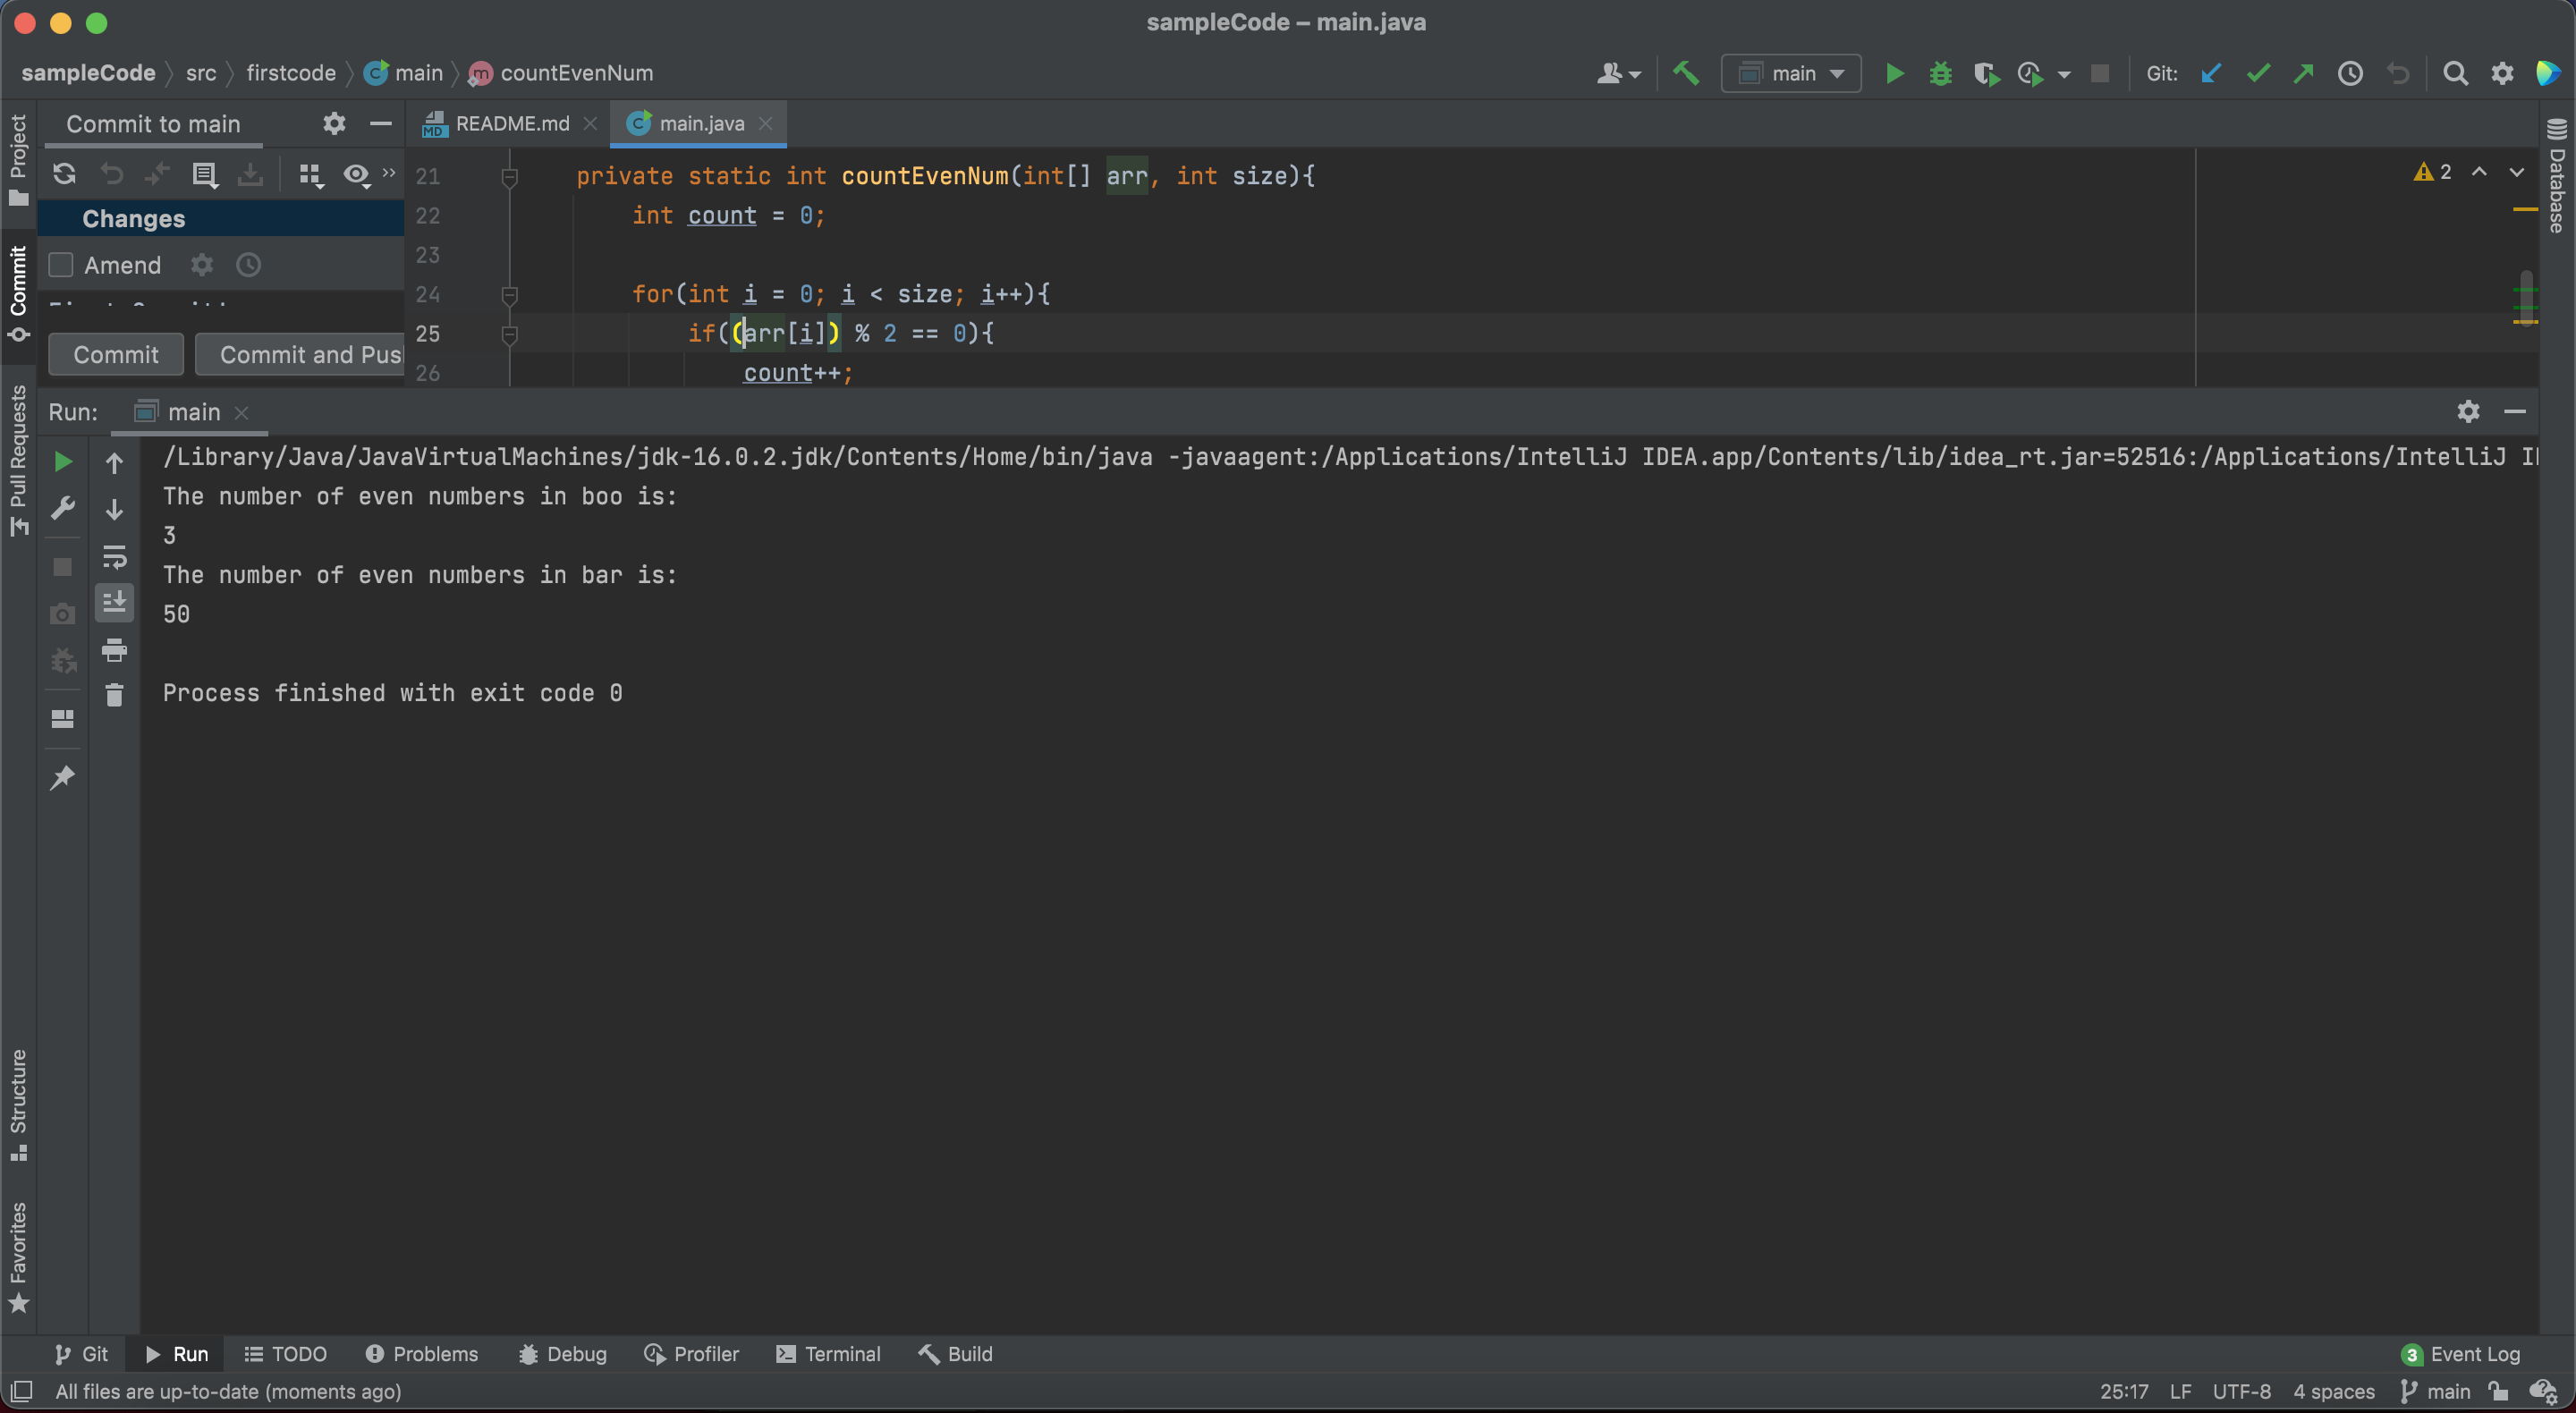Run with coverage using the shield icon
The height and width of the screenshot is (1413, 2576).
click(1988, 73)
